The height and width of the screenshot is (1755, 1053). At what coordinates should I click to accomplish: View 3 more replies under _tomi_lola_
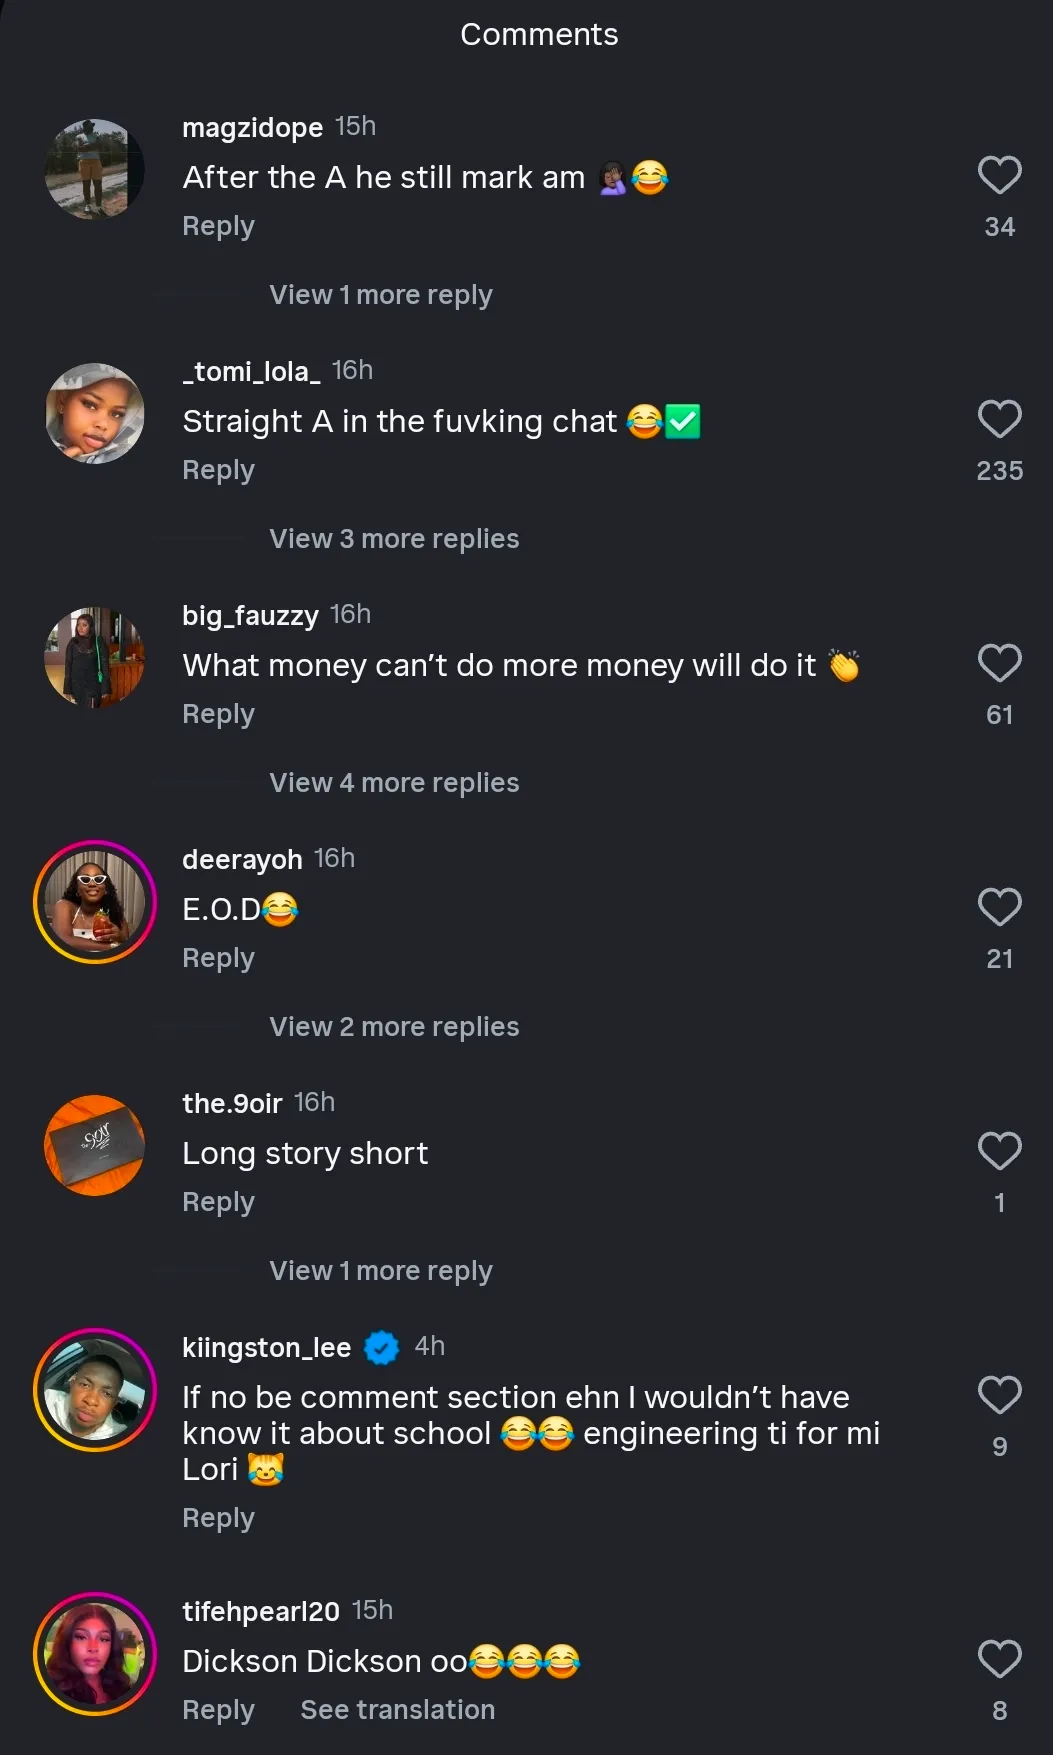click(394, 539)
